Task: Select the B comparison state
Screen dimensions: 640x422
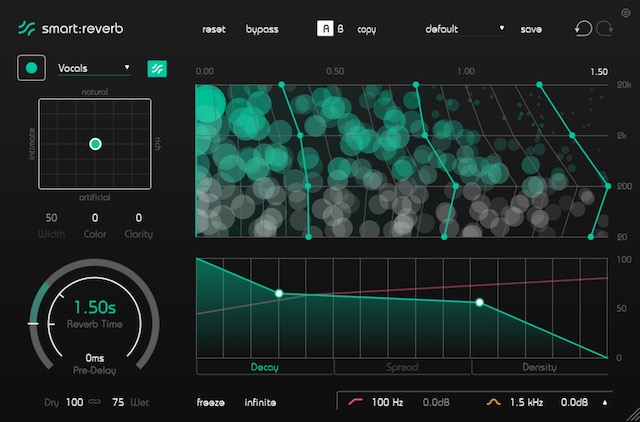Action: [340, 29]
